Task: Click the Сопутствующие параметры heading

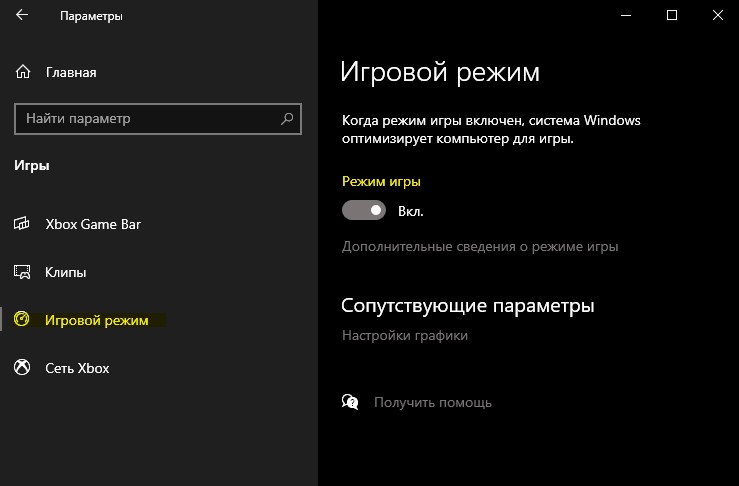Action: click(x=468, y=305)
